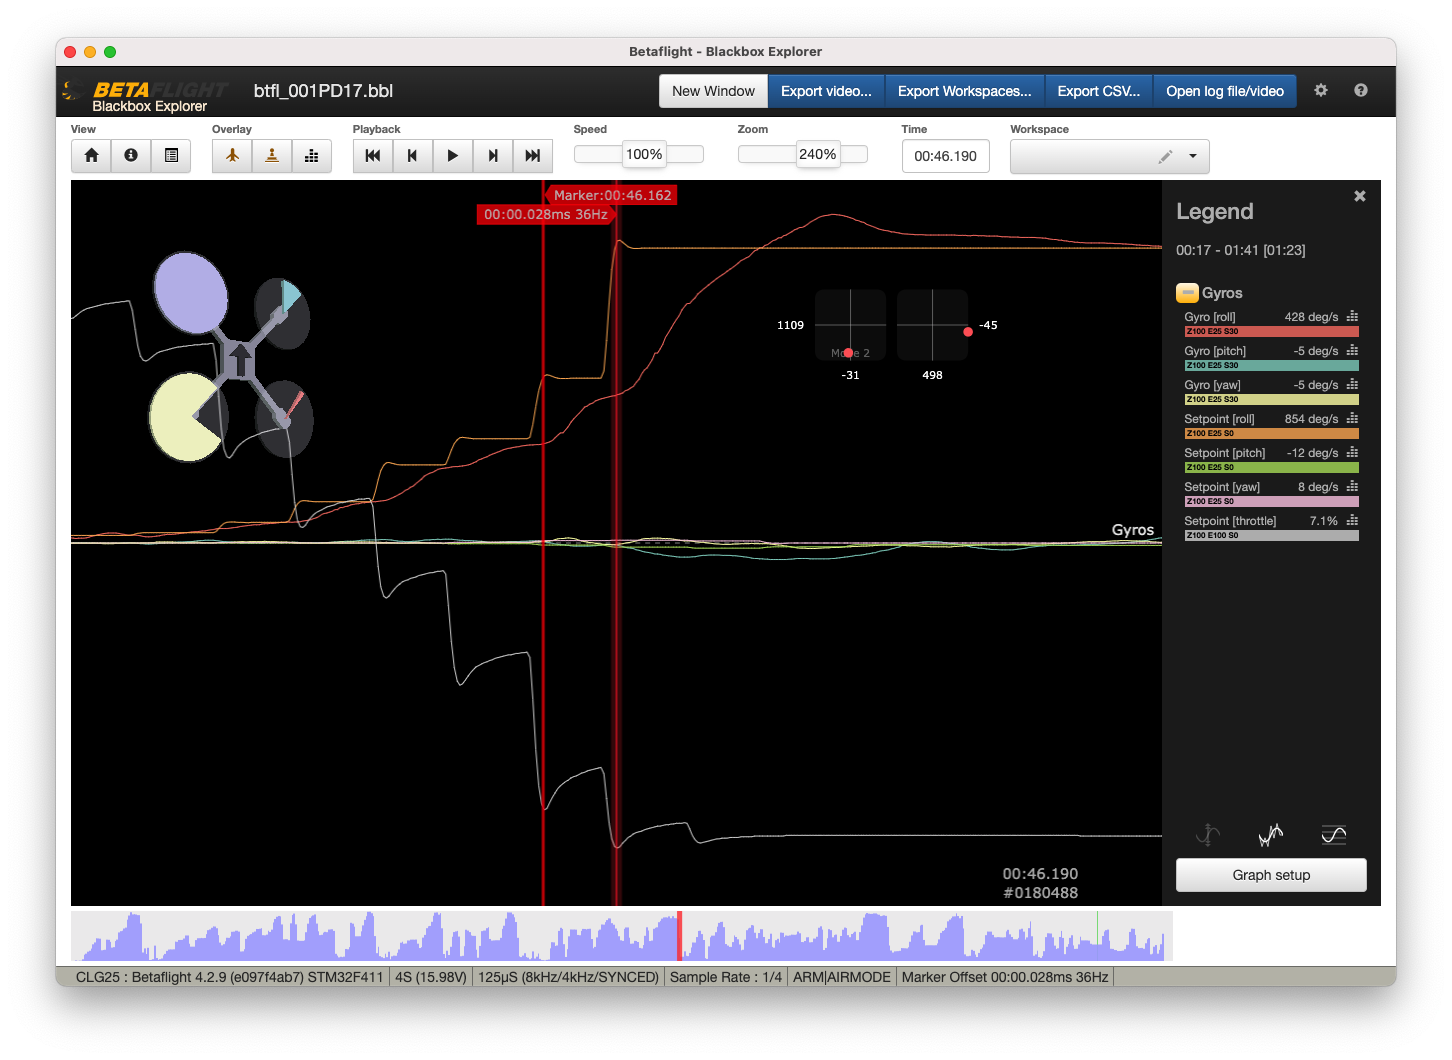Click the red Gyro [roll] color bar
The width and height of the screenshot is (1452, 1060).
click(1271, 331)
